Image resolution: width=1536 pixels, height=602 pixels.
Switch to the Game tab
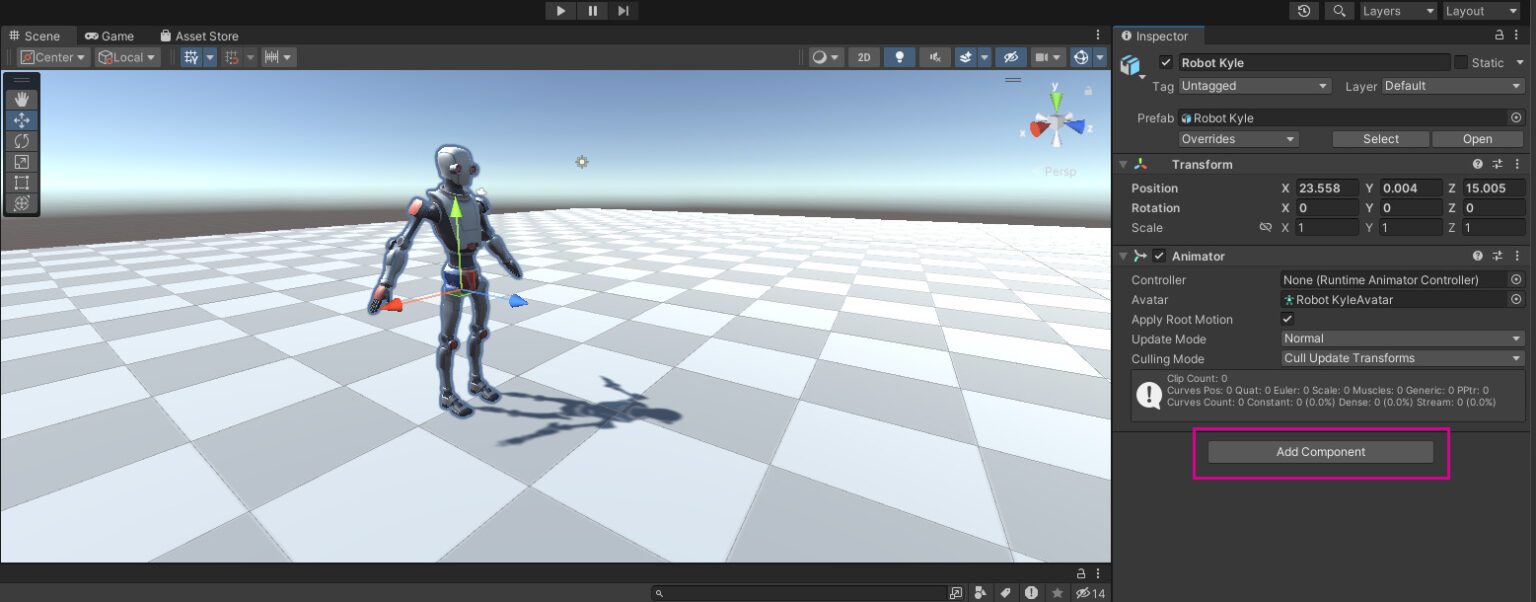[x=110, y=35]
